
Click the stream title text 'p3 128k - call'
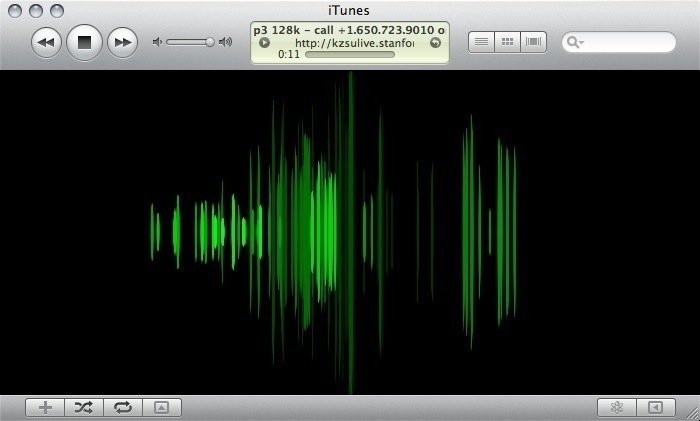293,30
